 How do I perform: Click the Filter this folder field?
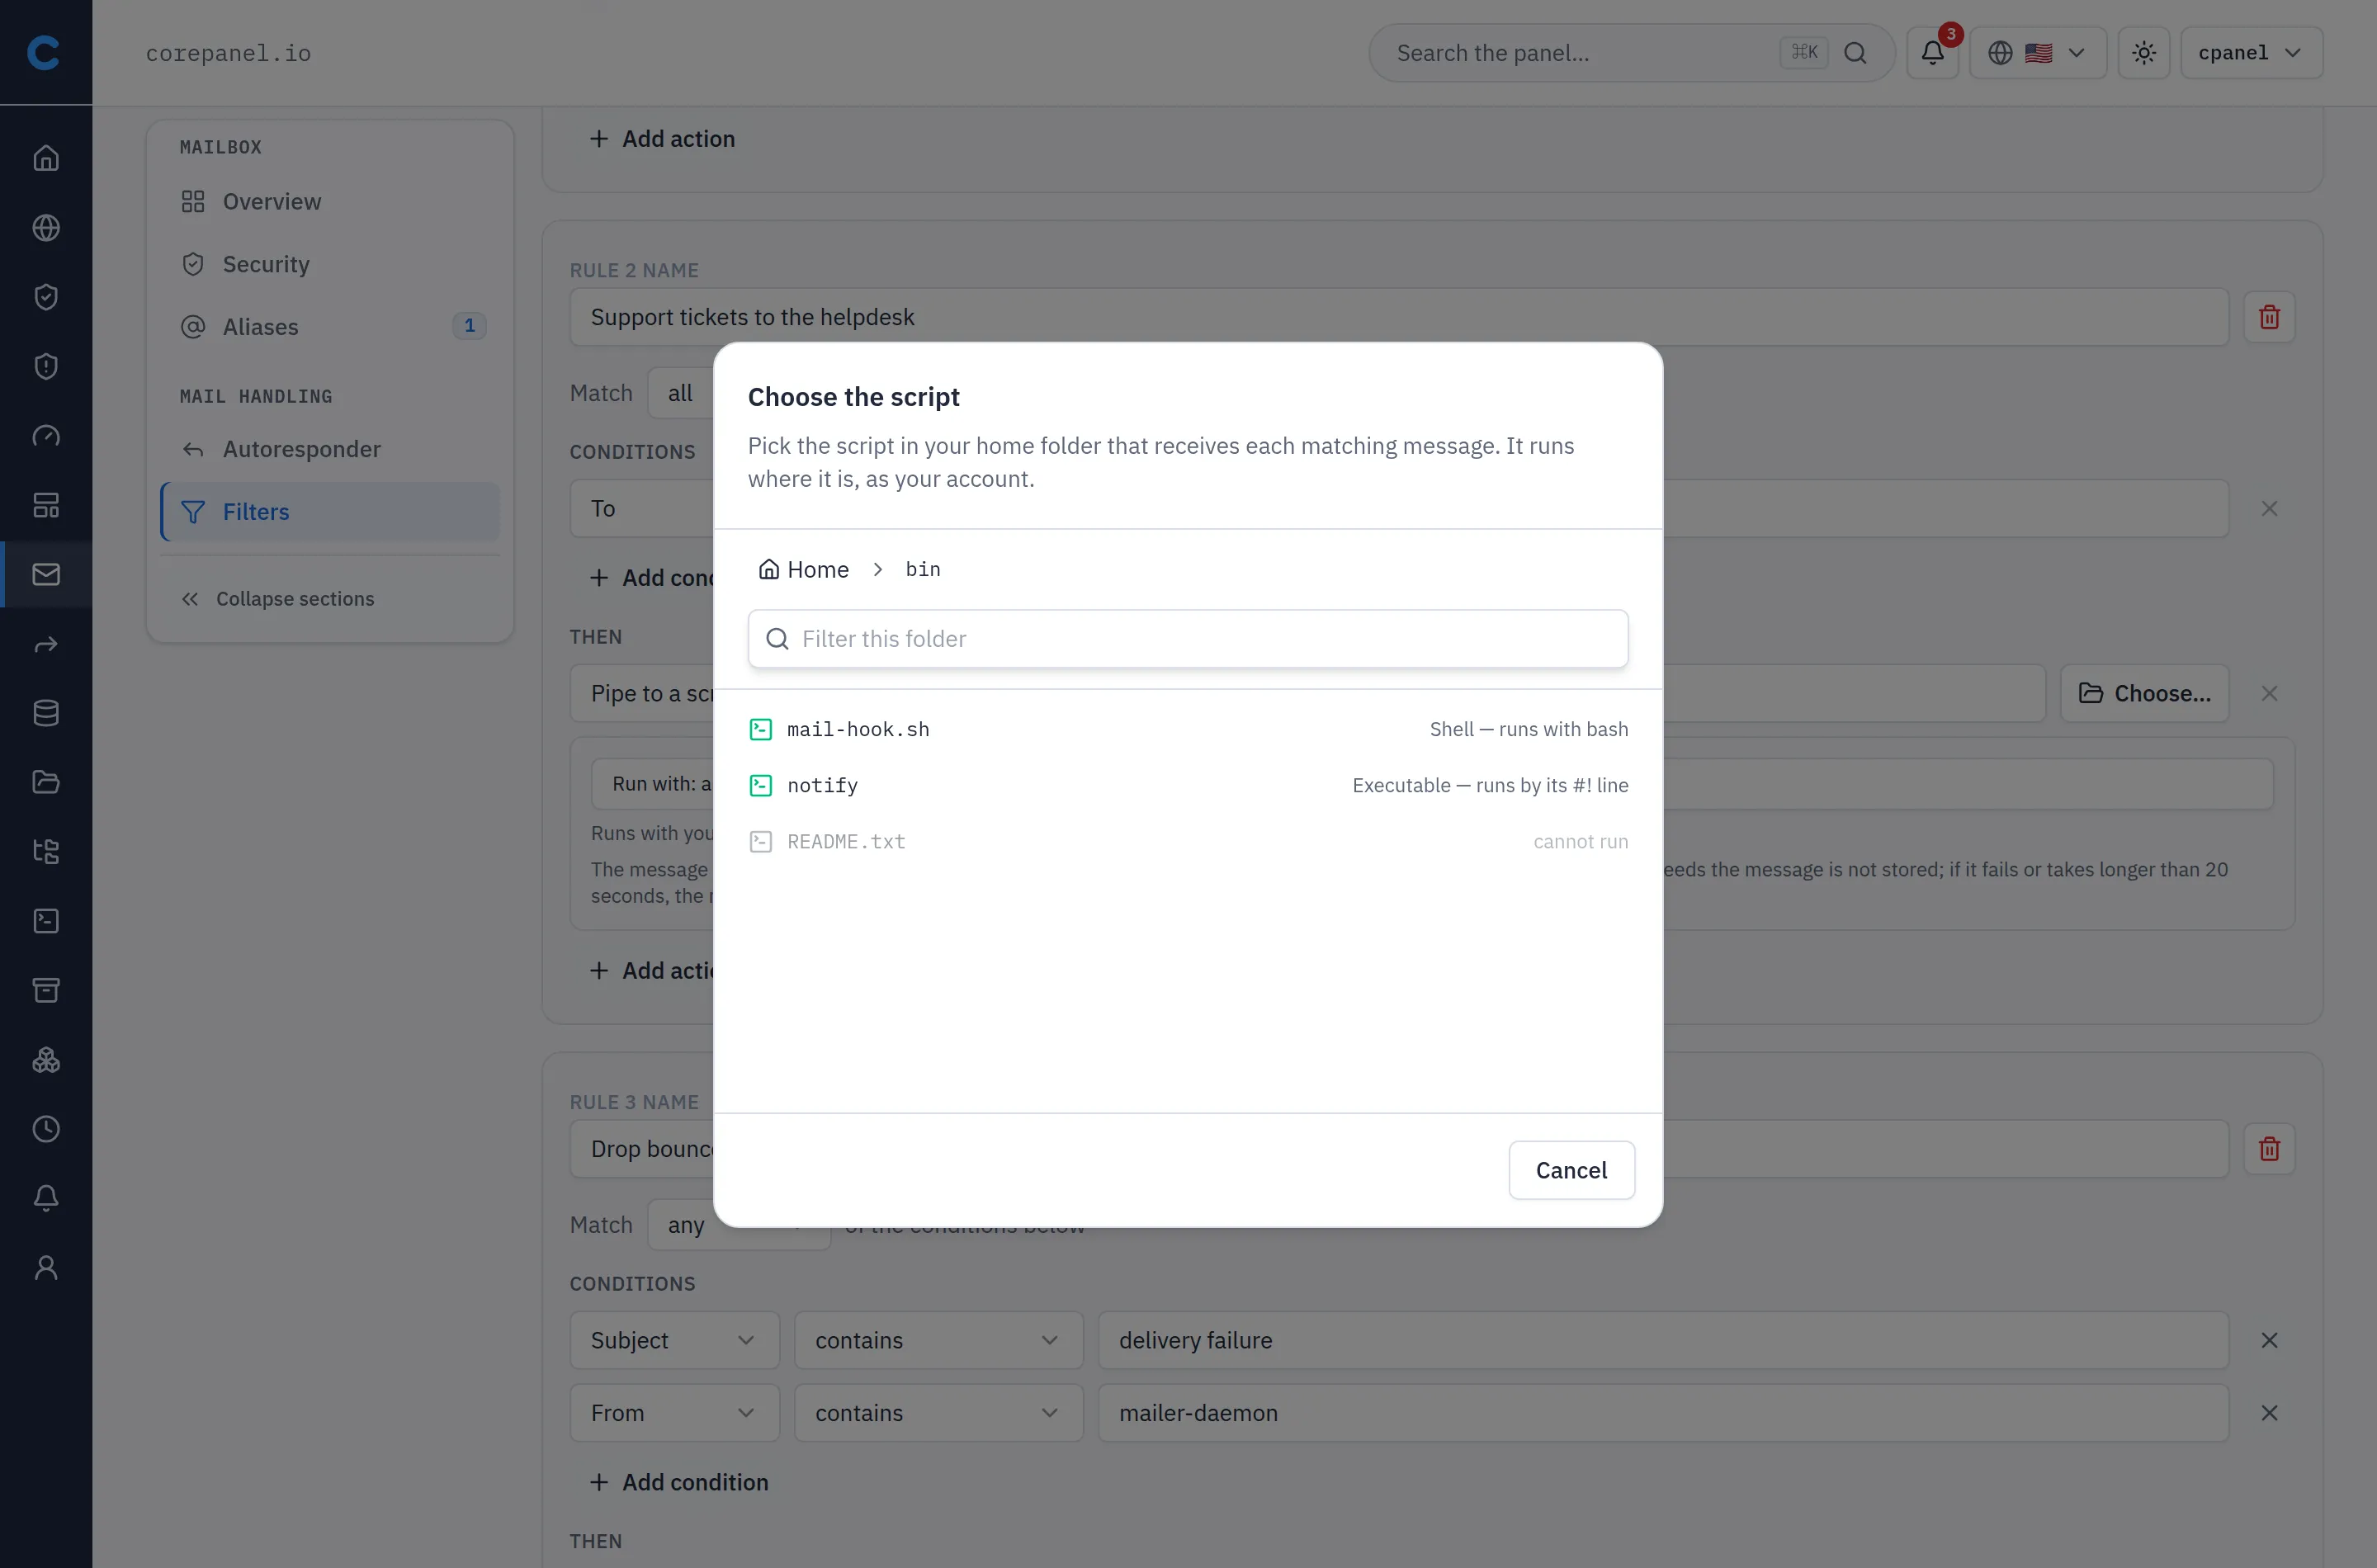(x=1187, y=639)
